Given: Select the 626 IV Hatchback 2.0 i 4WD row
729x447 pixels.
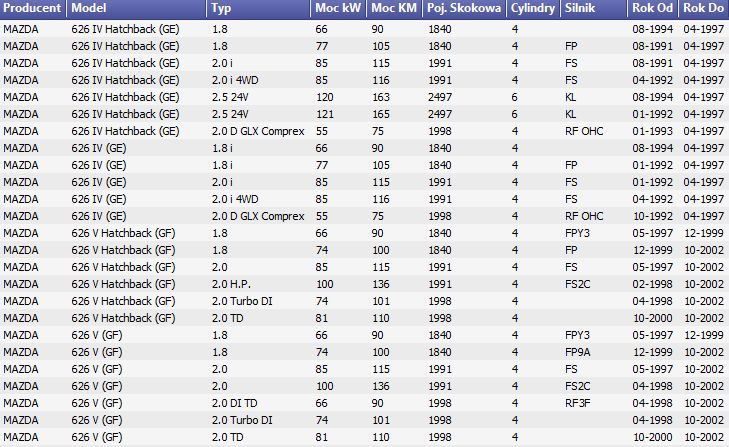Looking at the screenshot, I should coord(364,80).
